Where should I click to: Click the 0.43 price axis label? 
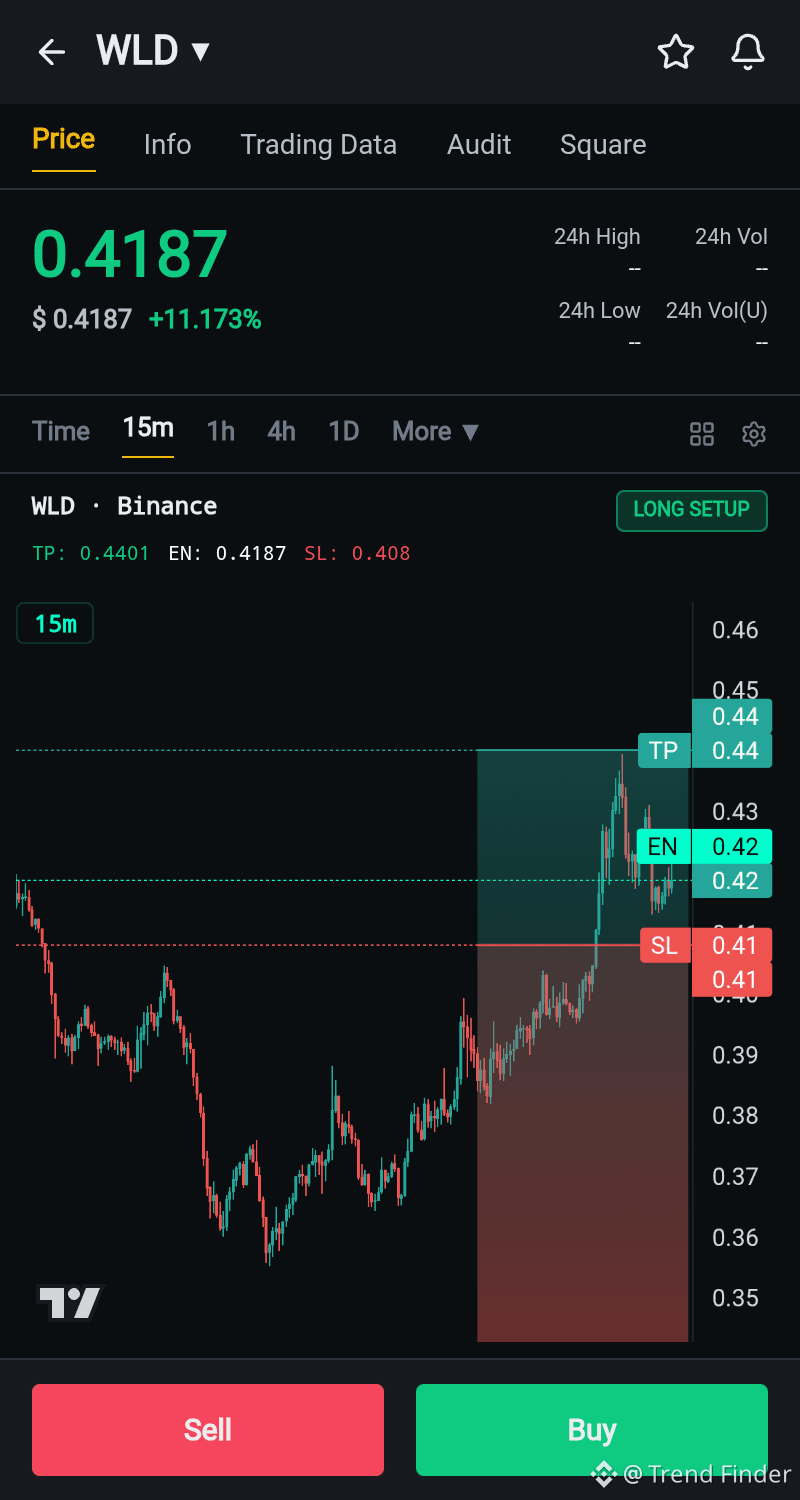(735, 811)
